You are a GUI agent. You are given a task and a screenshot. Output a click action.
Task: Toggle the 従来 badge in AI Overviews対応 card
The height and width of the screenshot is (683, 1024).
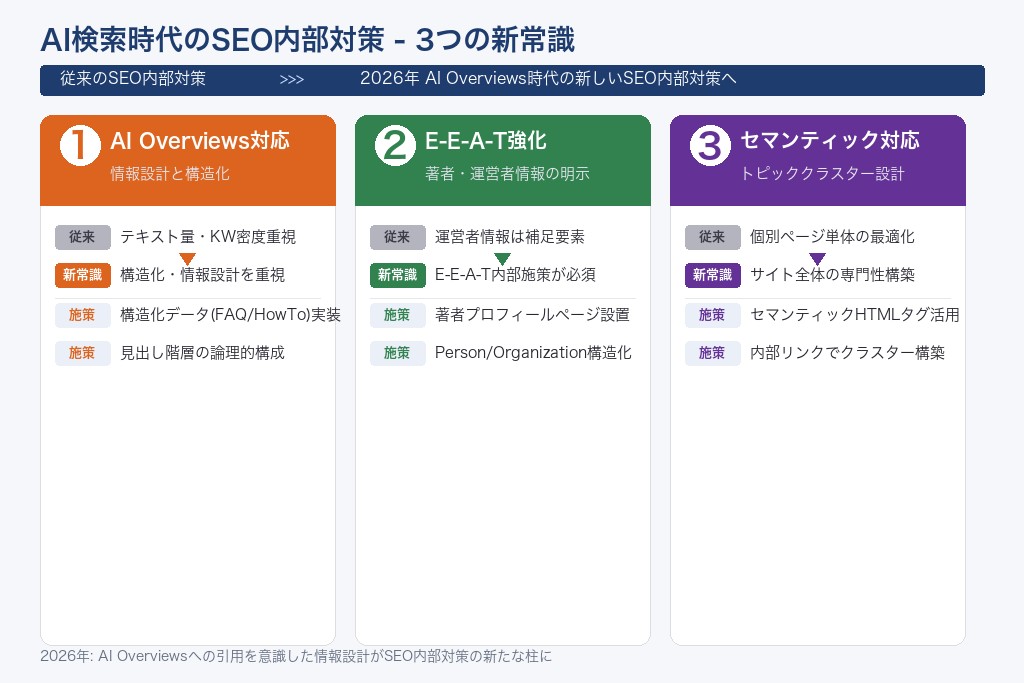[x=82, y=237]
